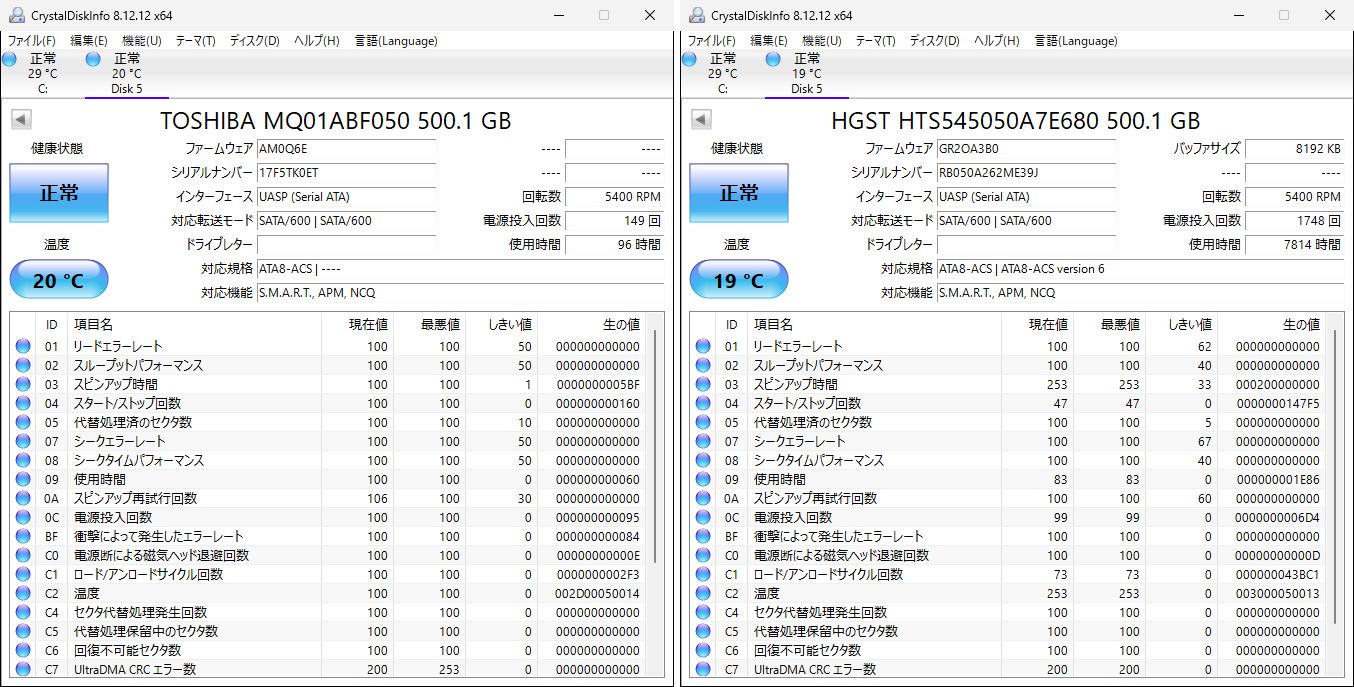The image size is (1354, 687).
Task: Open the ヘルプ(H) menu in the HGST window
Action: tap(995, 41)
